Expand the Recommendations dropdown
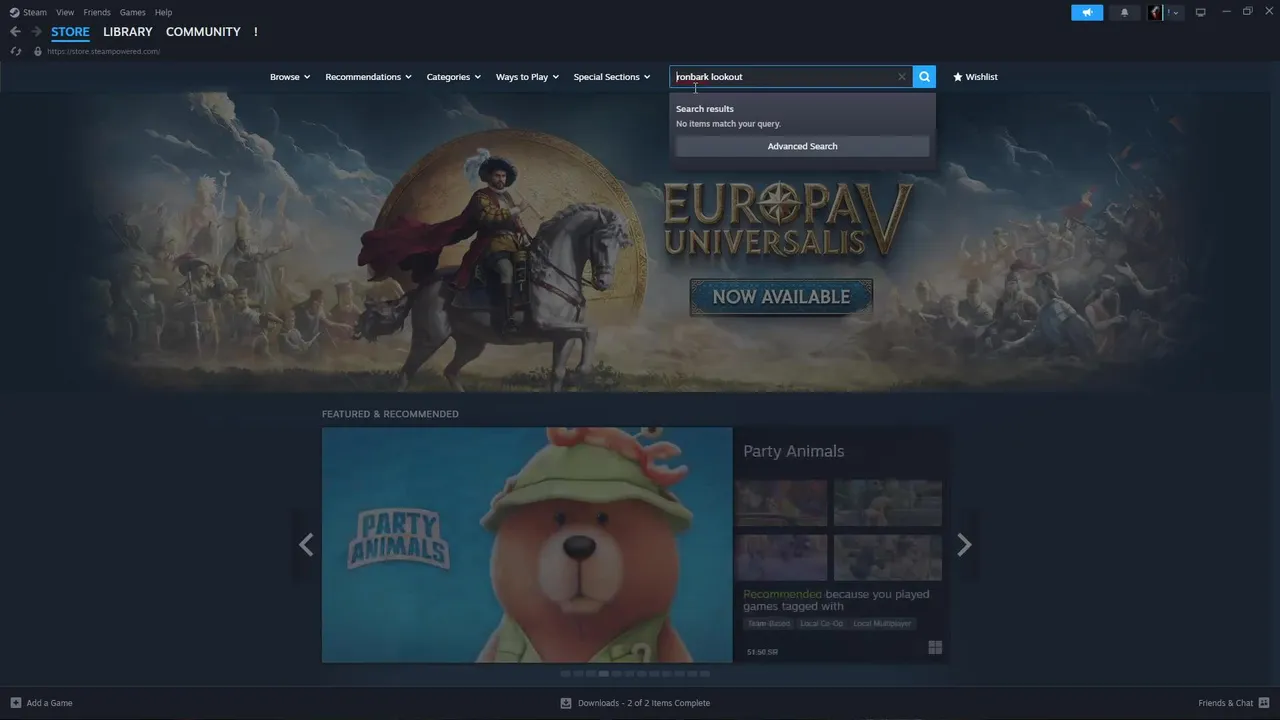Screen dimensions: 1280x720 point(368,77)
